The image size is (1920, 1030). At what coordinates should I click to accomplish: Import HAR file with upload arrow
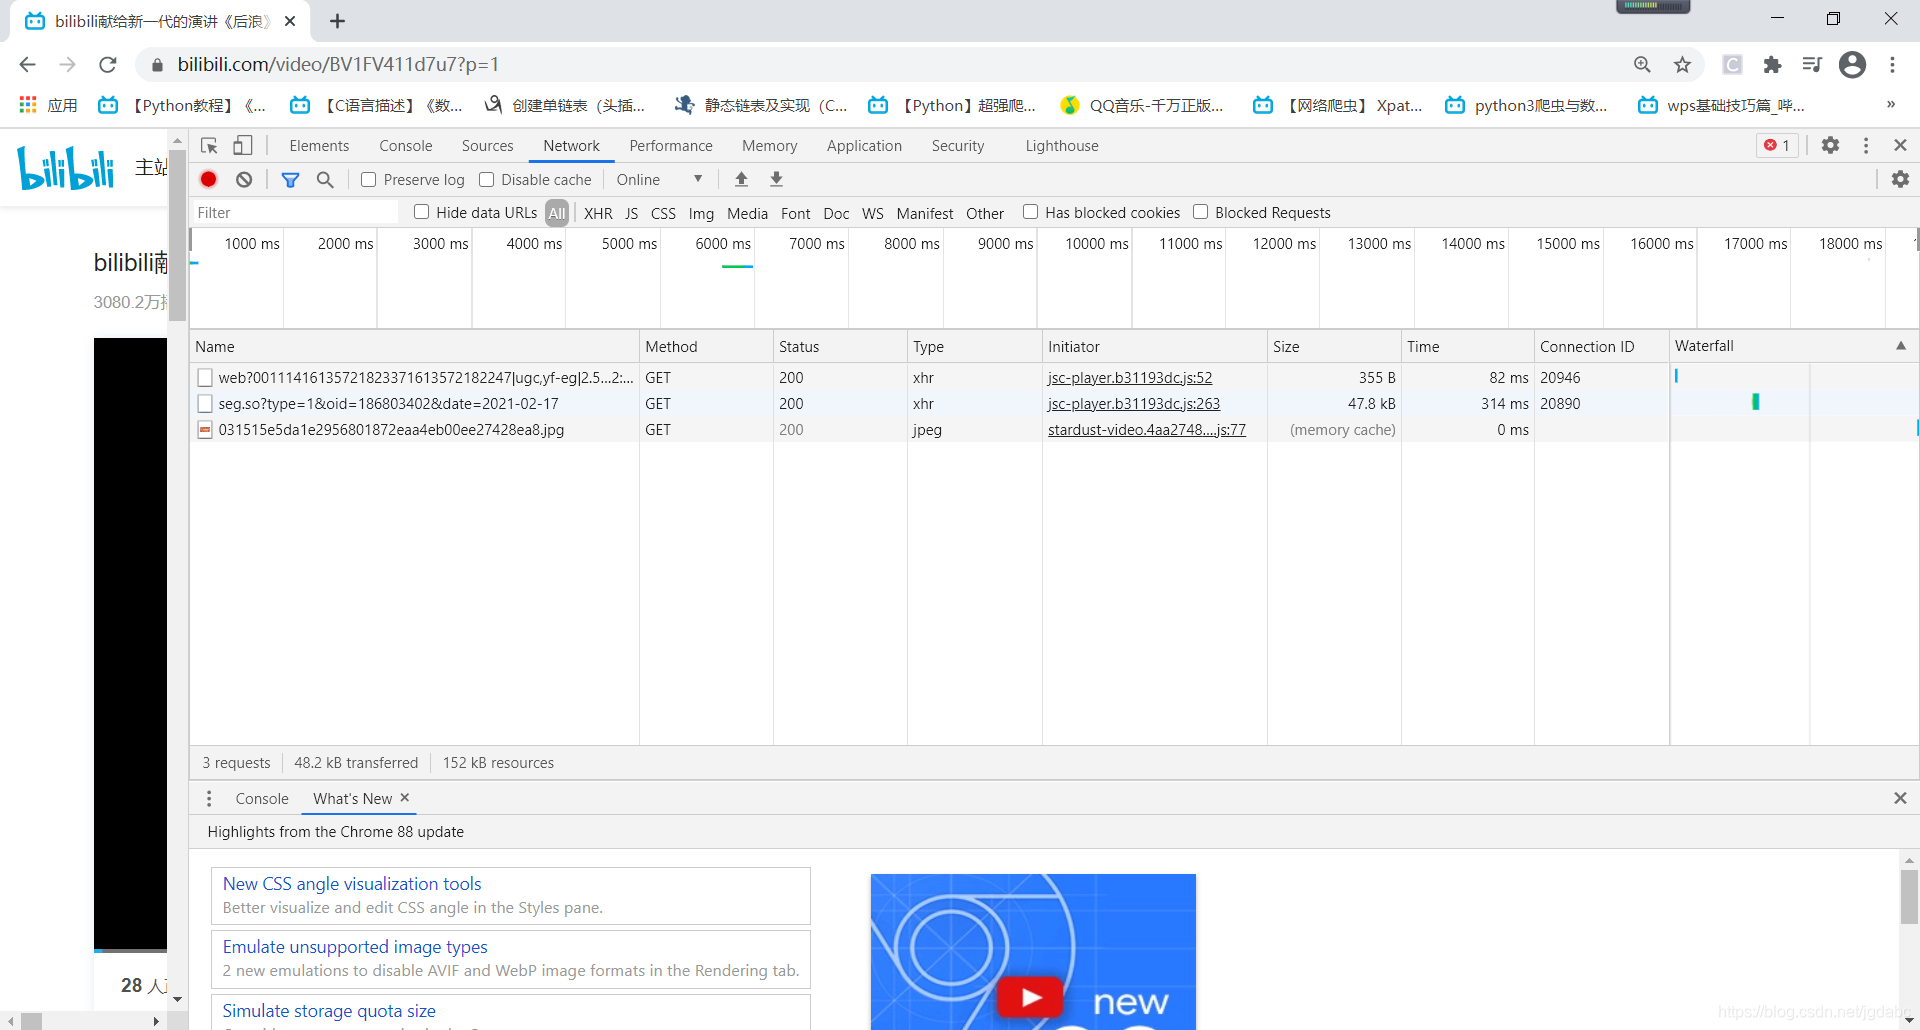tap(741, 179)
